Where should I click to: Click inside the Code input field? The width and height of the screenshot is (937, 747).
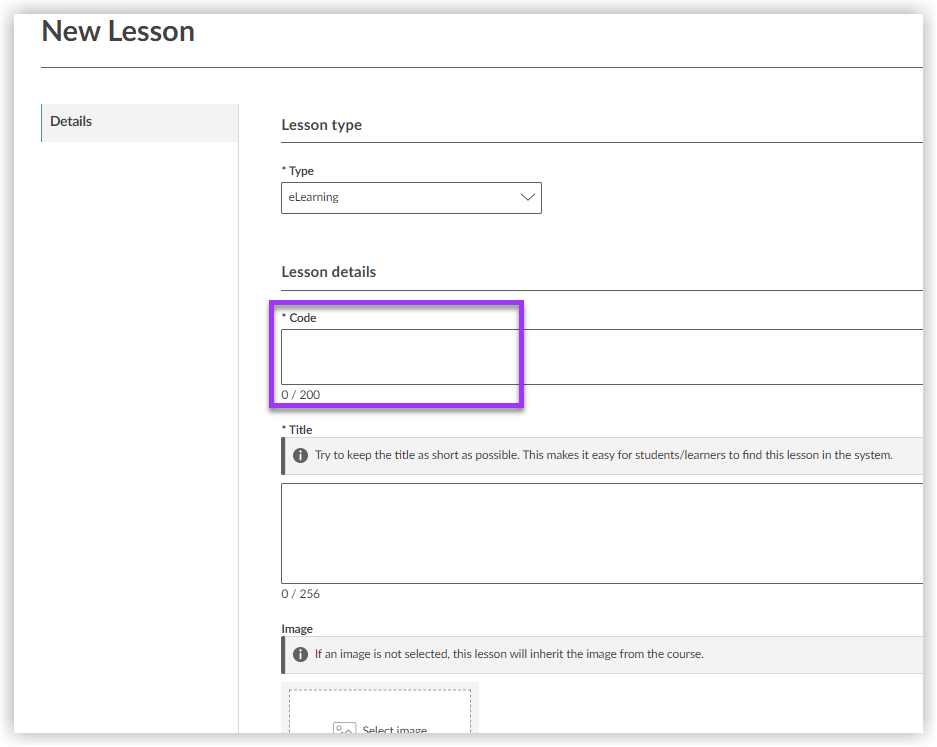(x=400, y=357)
